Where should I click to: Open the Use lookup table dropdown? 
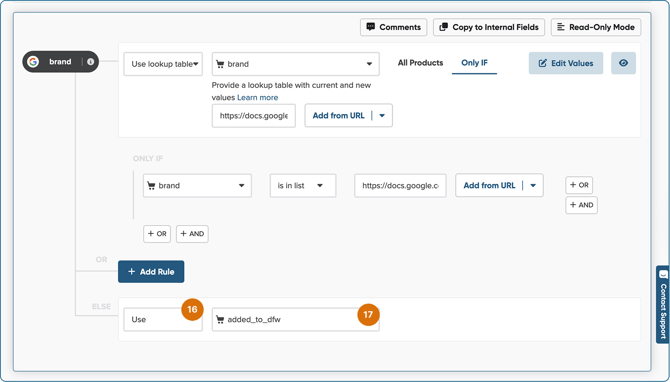click(x=163, y=64)
